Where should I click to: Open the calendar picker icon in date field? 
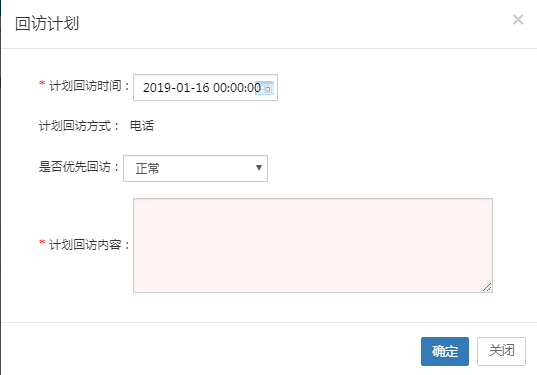pos(264,88)
